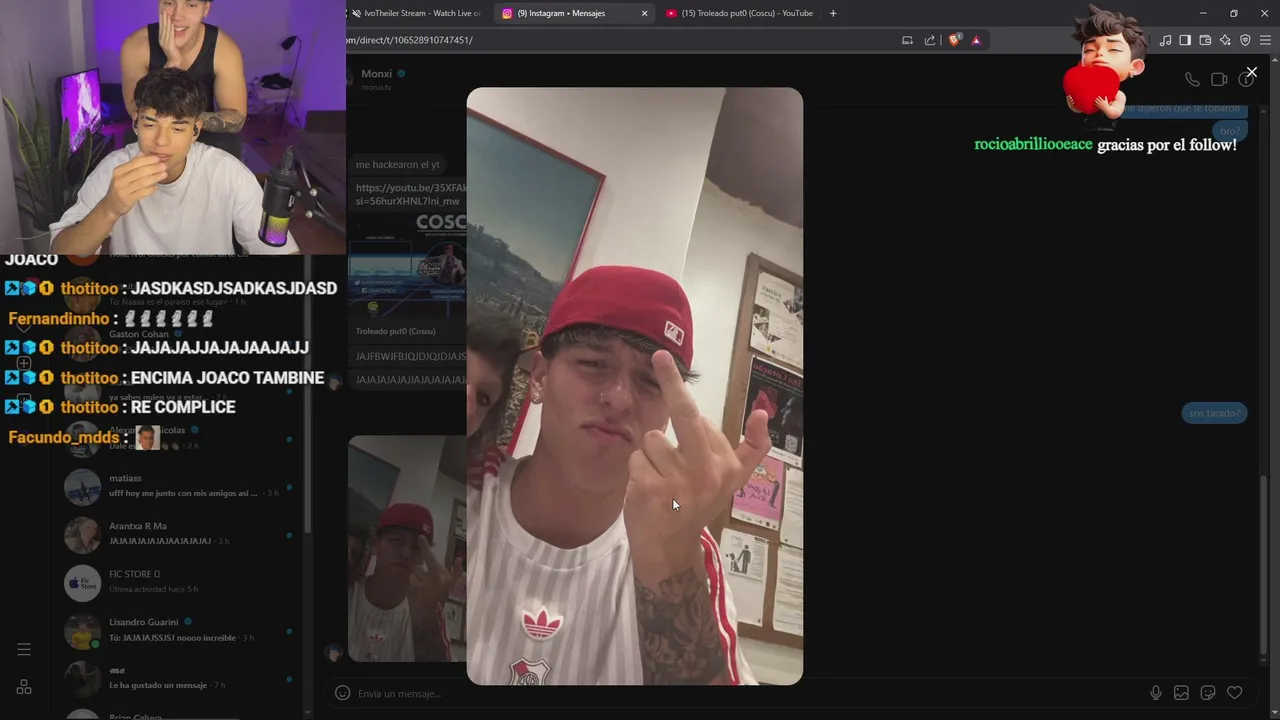Open the Instagram hamburger 'More' menu
1280x720 pixels.
24,650
